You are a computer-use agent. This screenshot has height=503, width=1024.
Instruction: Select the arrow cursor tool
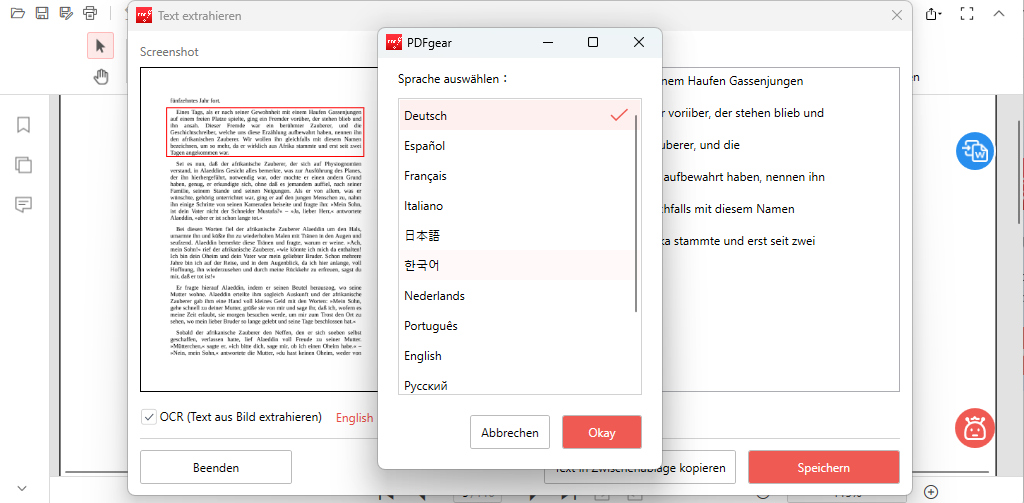click(101, 46)
